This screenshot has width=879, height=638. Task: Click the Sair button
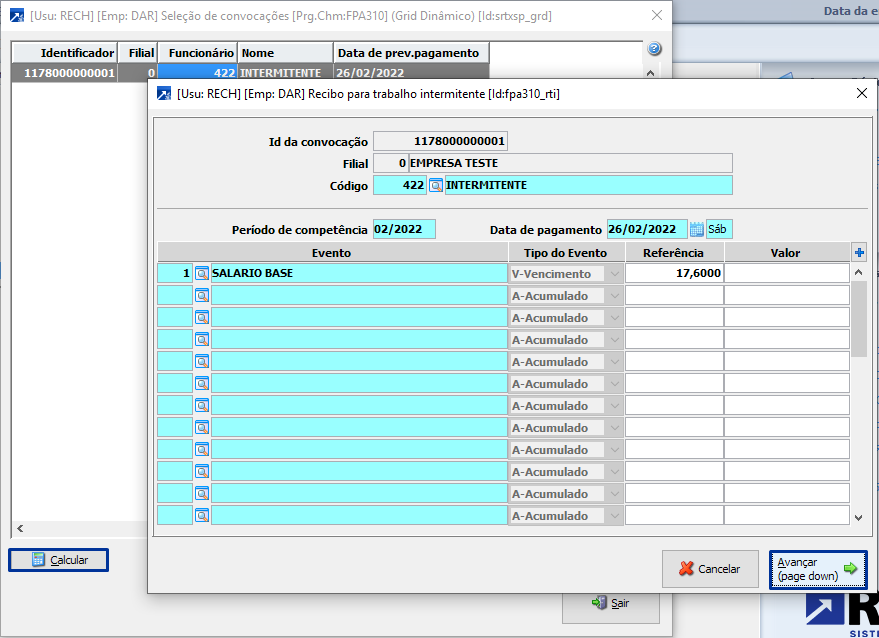pyautogui.click(x=610, y=603)
